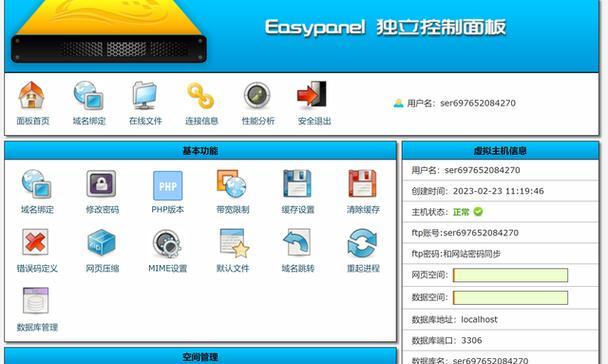Click the ftp密码:和网站密码同步 row
The height and width of the screenshot is (364, 608).
[500, 254]
